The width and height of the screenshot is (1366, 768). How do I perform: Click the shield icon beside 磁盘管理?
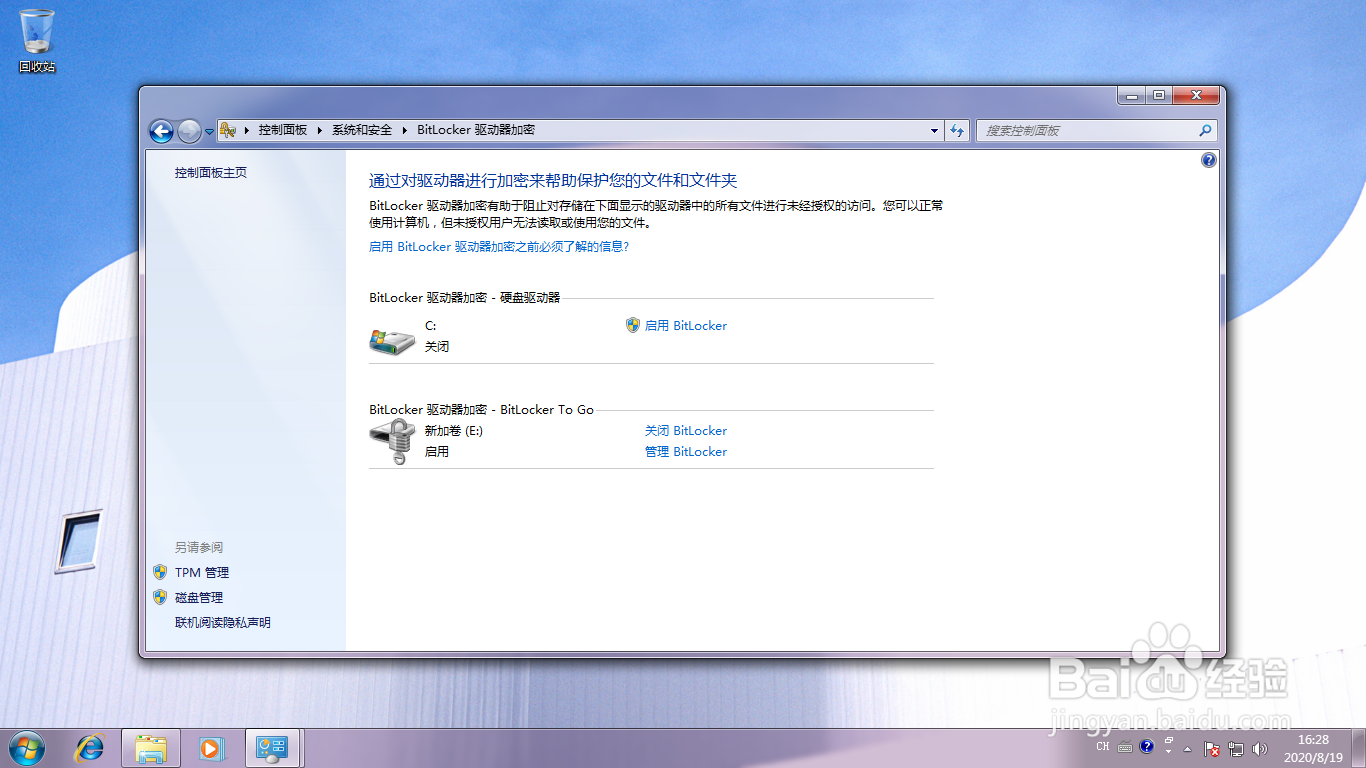(160, 597)
